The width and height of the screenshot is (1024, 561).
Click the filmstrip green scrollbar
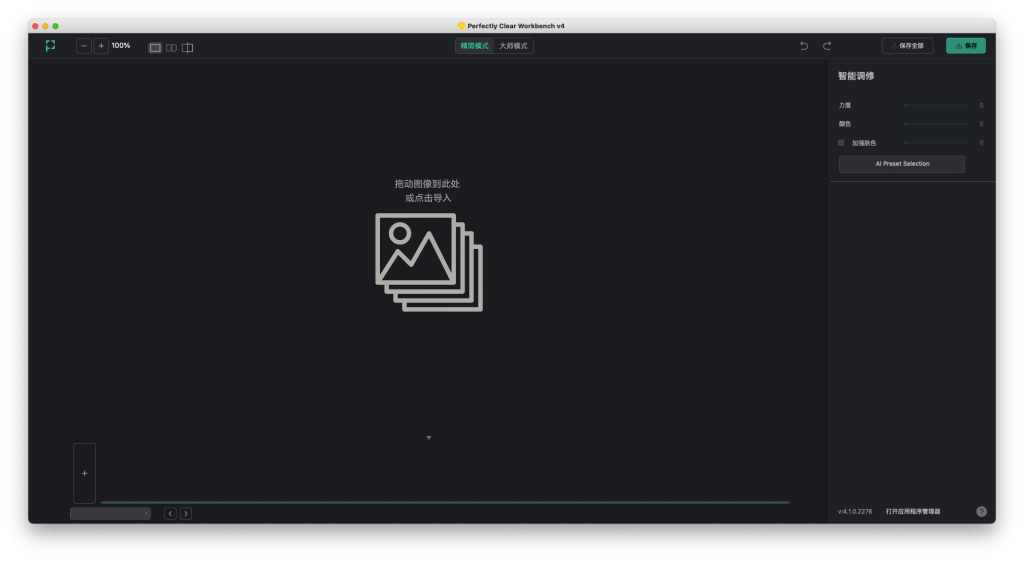pyautogui.click(x=445, y=502)
